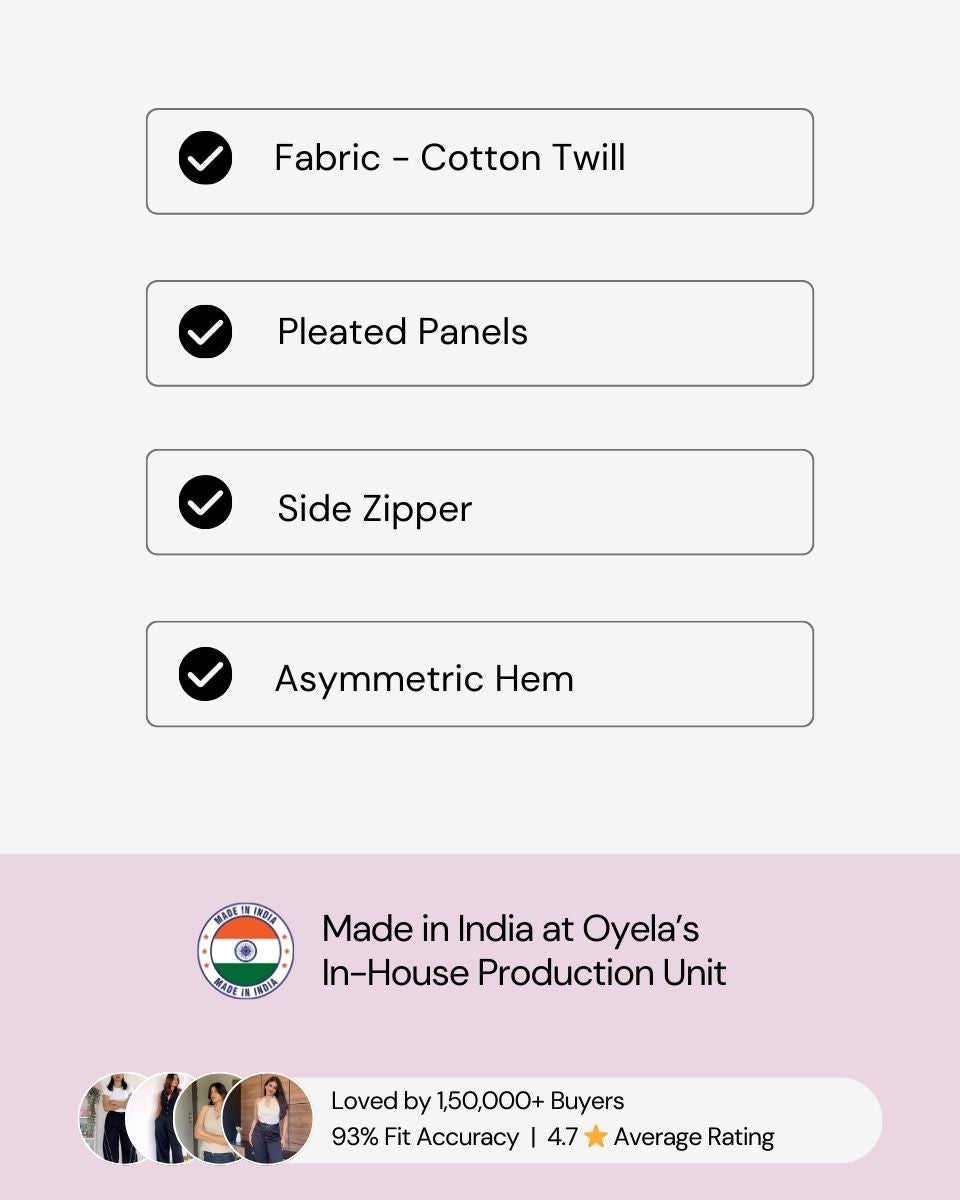Select the Pleated Panels feature box
960x1200 pixels.
pyautogui.click(x=480, y=333)
